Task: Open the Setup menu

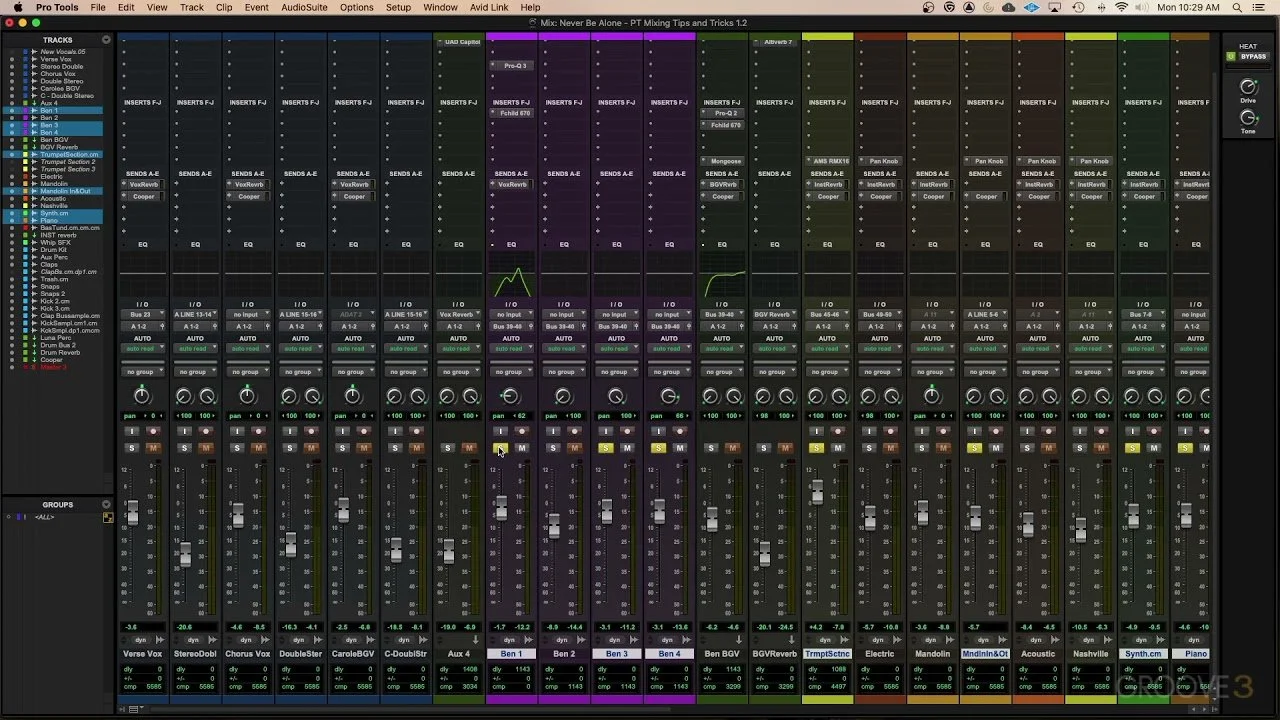Action: (x=398, y=7)
